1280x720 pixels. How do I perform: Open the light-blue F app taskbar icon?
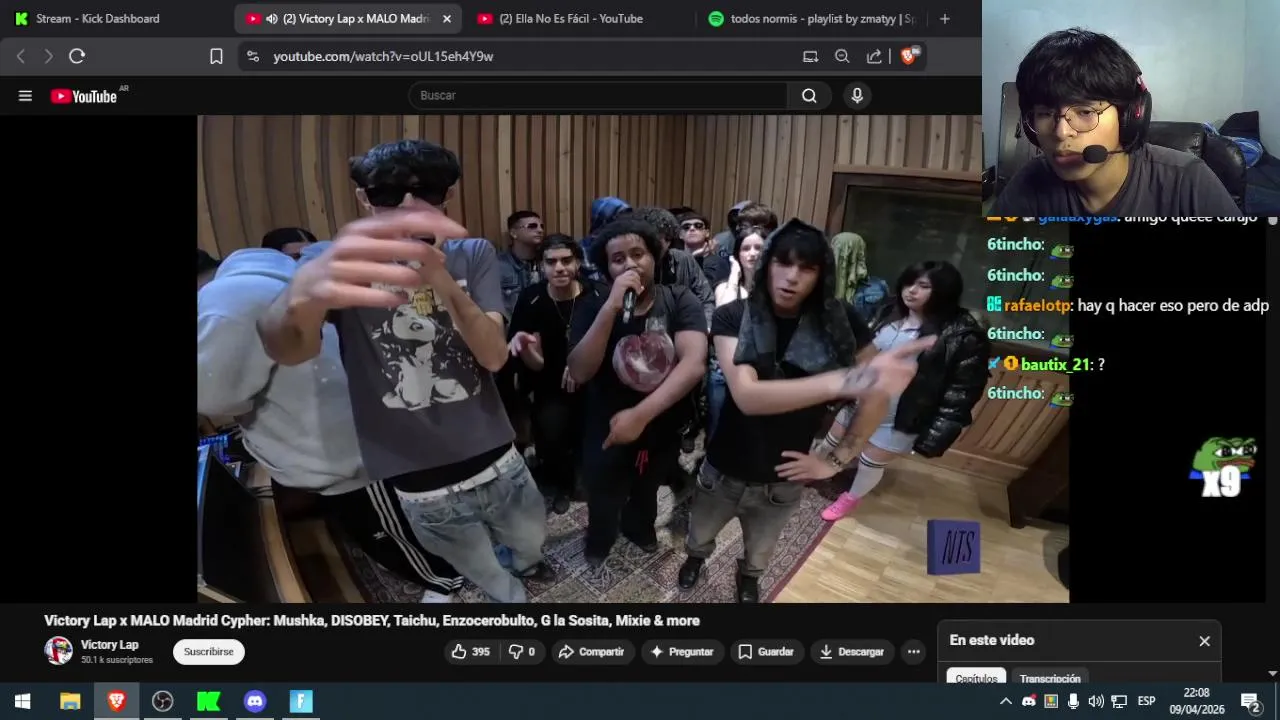[x=301, y=701]
